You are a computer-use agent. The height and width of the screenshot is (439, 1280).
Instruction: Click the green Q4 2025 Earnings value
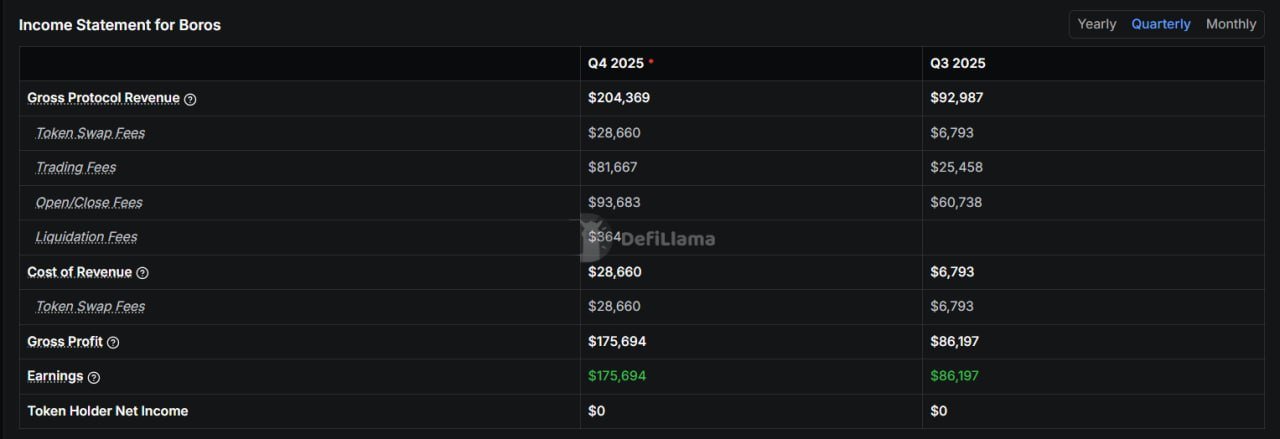point(617,376)
